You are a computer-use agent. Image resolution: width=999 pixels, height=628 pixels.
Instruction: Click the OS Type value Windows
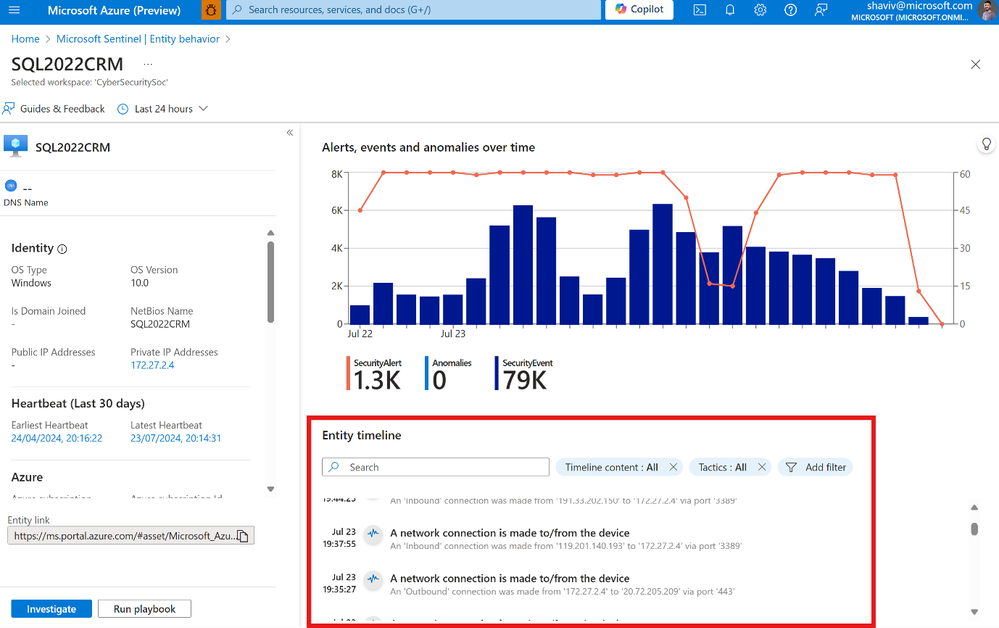tap(31, 283)
